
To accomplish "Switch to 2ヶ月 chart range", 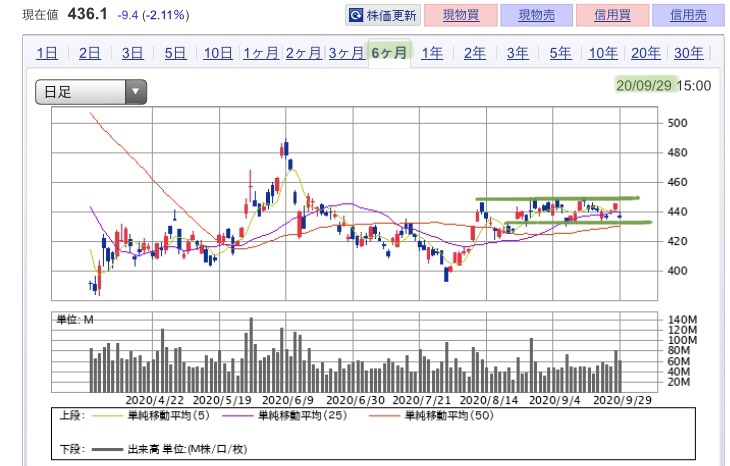I will [x=303, y=53].
